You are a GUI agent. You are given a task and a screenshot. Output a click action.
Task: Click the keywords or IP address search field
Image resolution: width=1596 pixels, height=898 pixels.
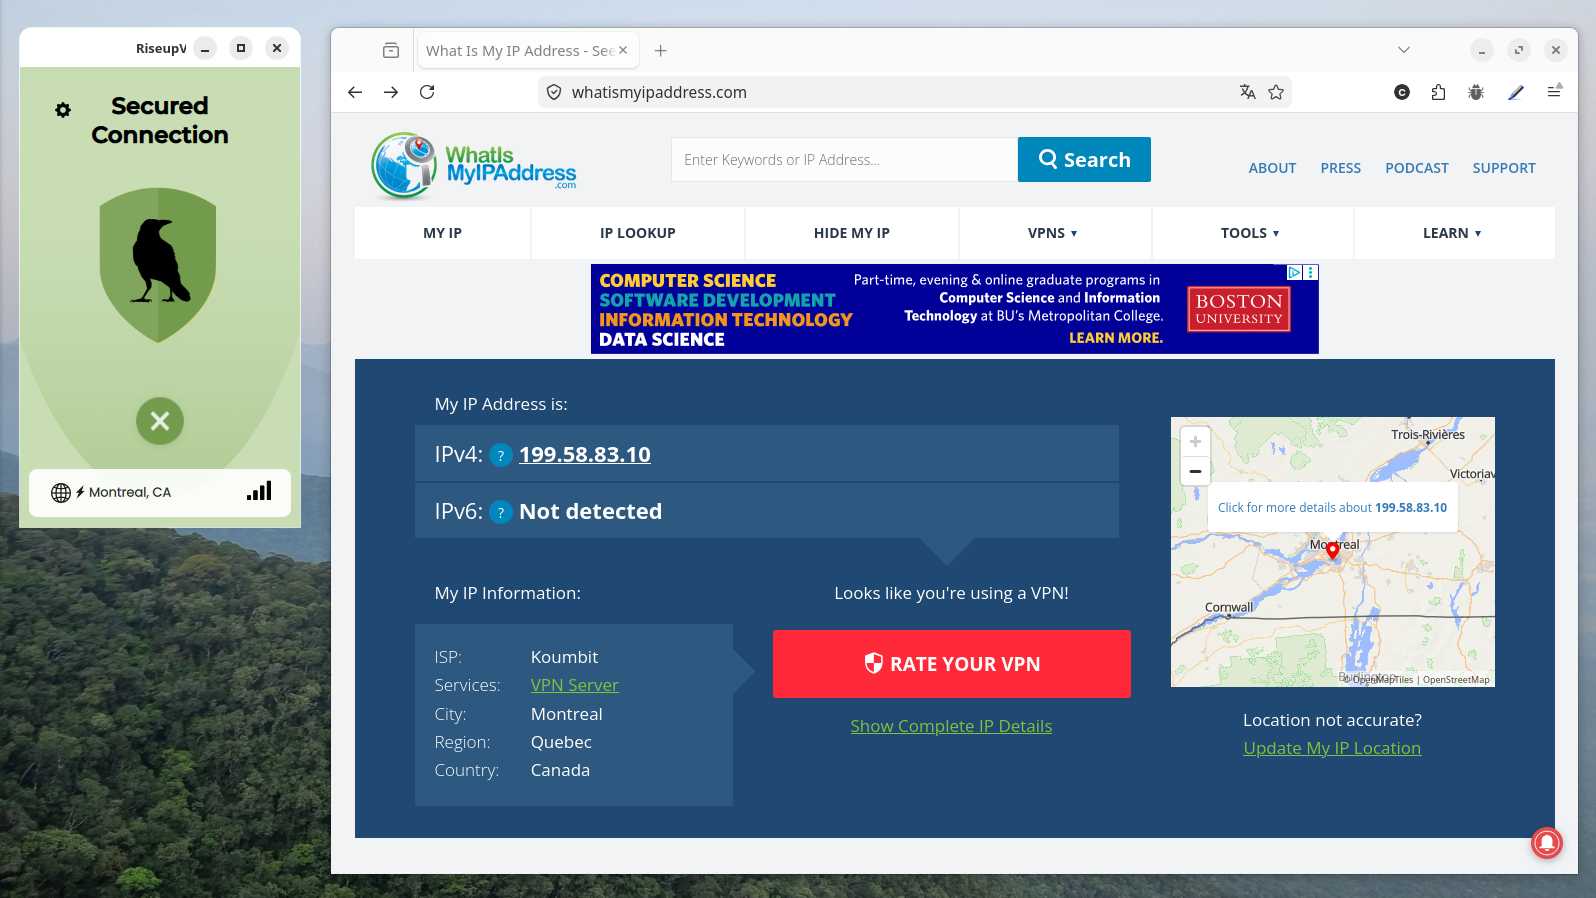coord(843,160)
